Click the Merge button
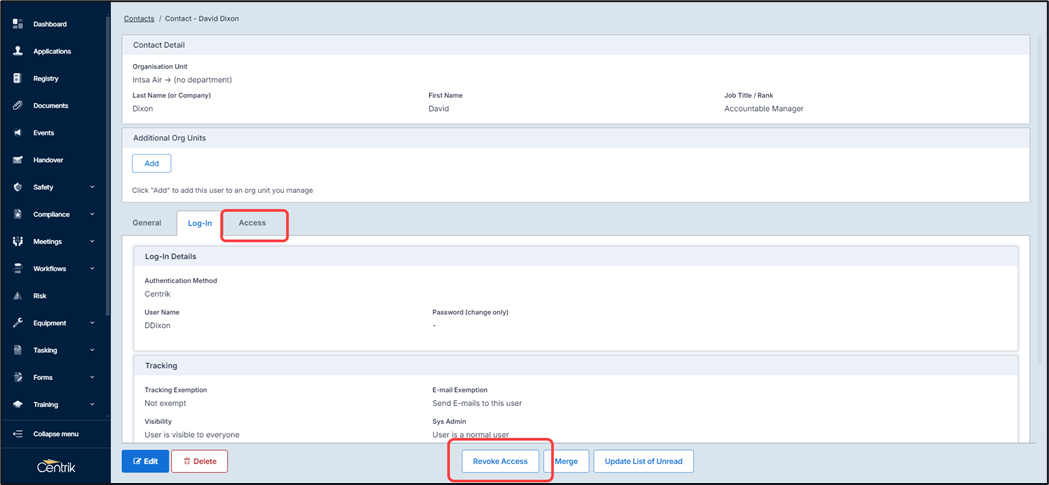 (x=566, y=461)
